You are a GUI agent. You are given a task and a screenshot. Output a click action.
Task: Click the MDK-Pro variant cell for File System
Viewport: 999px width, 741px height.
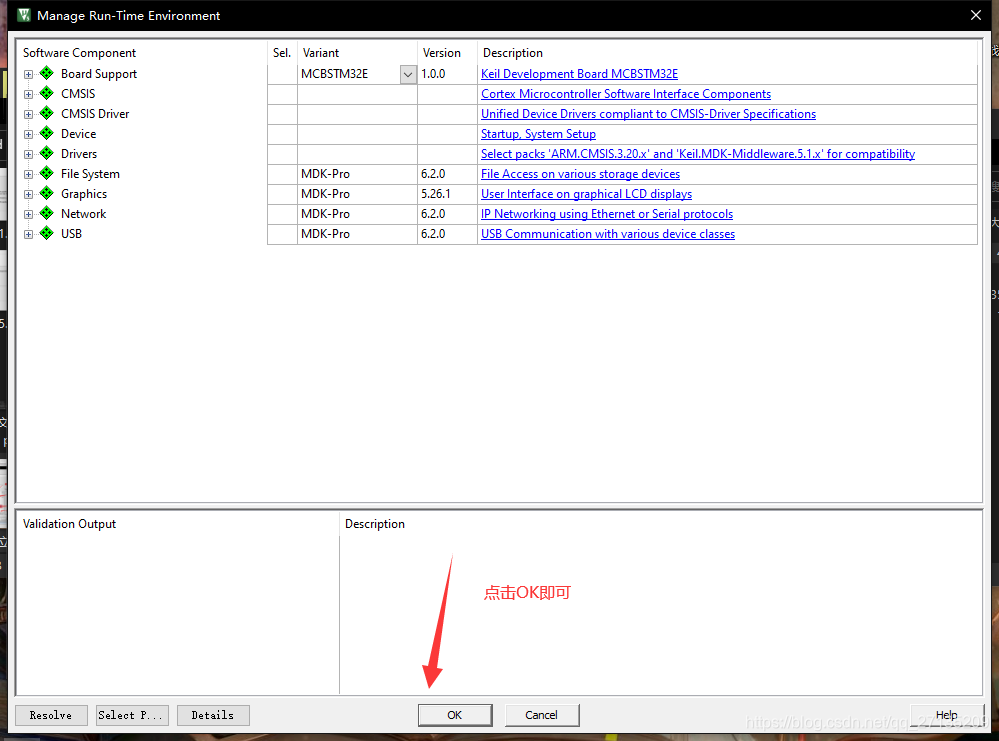click(357, 174)
